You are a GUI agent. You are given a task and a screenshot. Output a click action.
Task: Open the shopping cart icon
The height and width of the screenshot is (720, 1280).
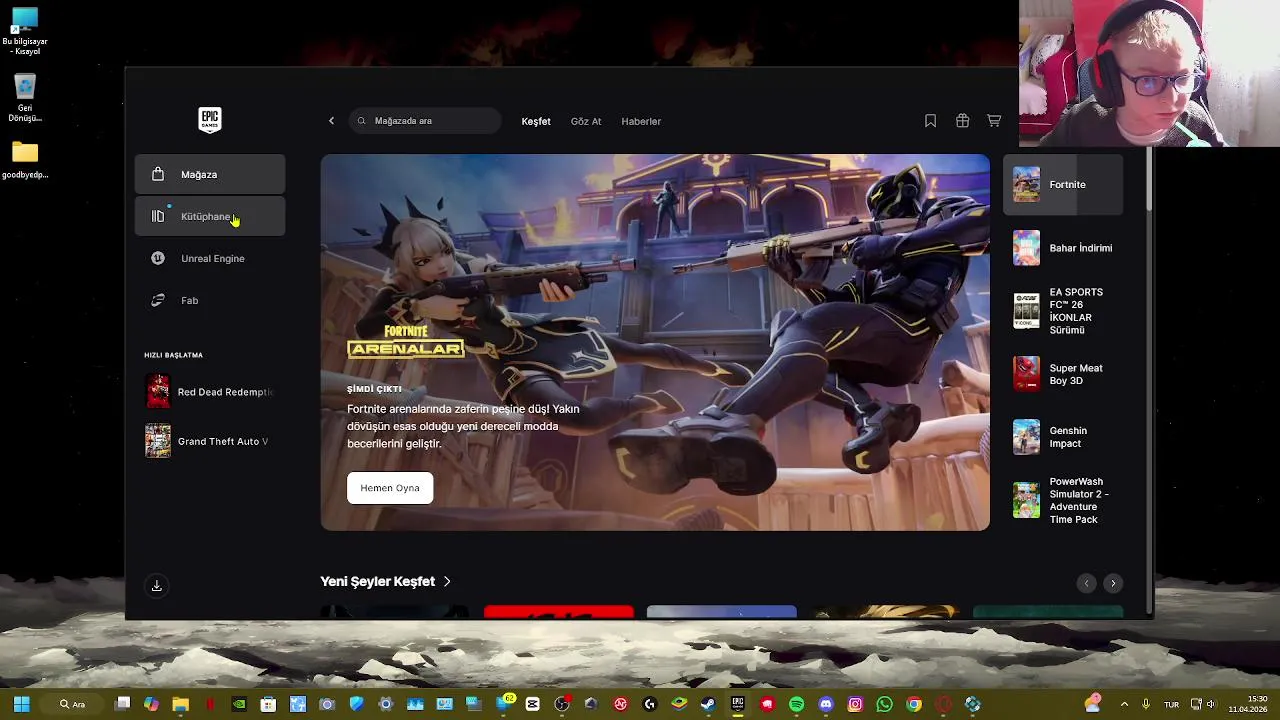point(994,121)
